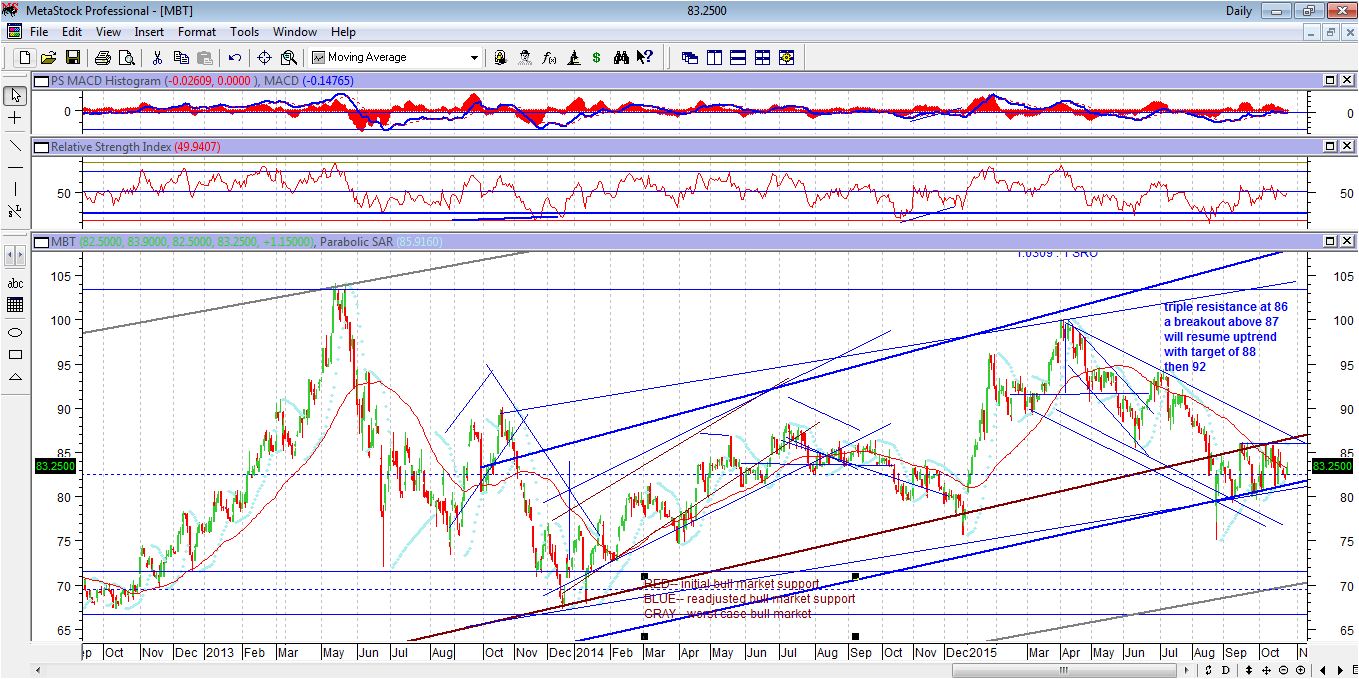The width and height of the screenshot is (1359, 679).
Task: Open the Tools menu
Action: pos(244,31)
